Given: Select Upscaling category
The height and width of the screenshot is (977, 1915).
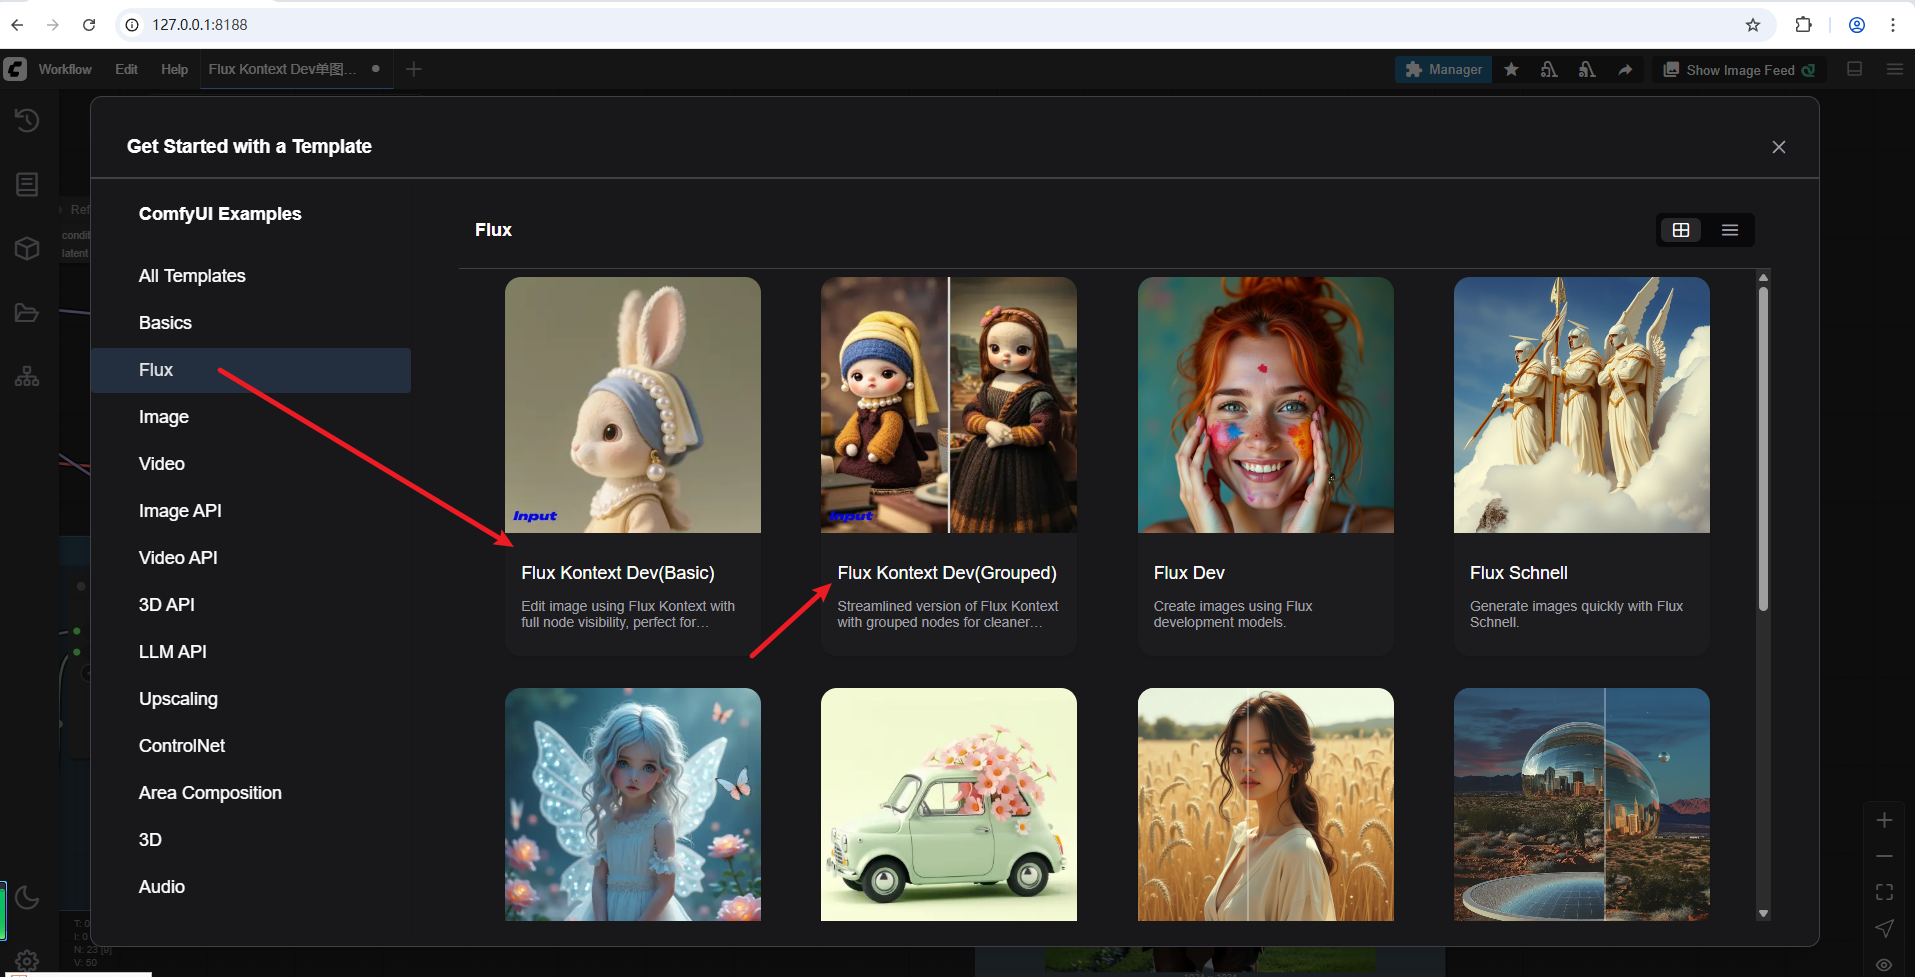Looking at the screenshot, I should (251, 699).
